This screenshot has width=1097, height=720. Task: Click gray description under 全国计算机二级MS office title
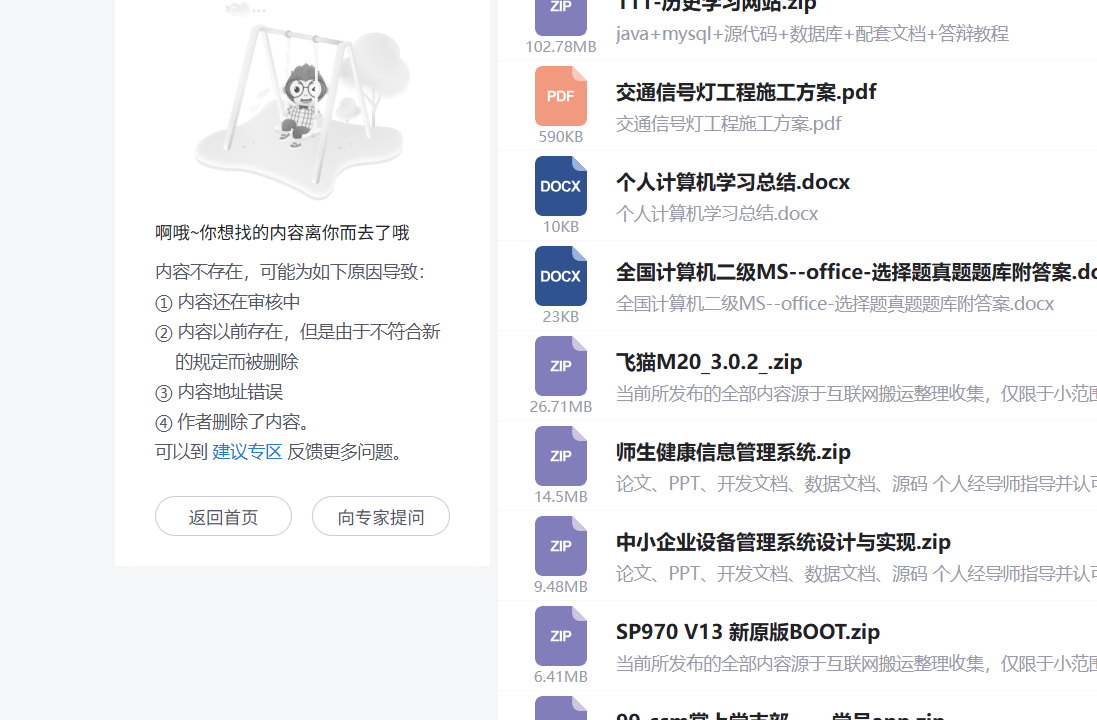pyautogui.click(x=835, y=304)
